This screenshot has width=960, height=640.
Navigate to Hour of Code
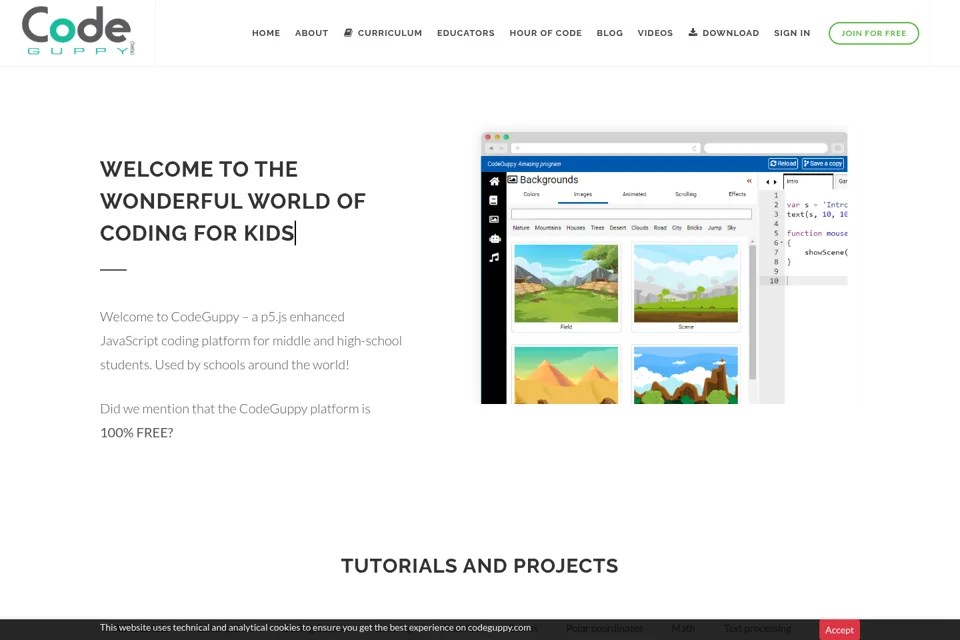546,33
